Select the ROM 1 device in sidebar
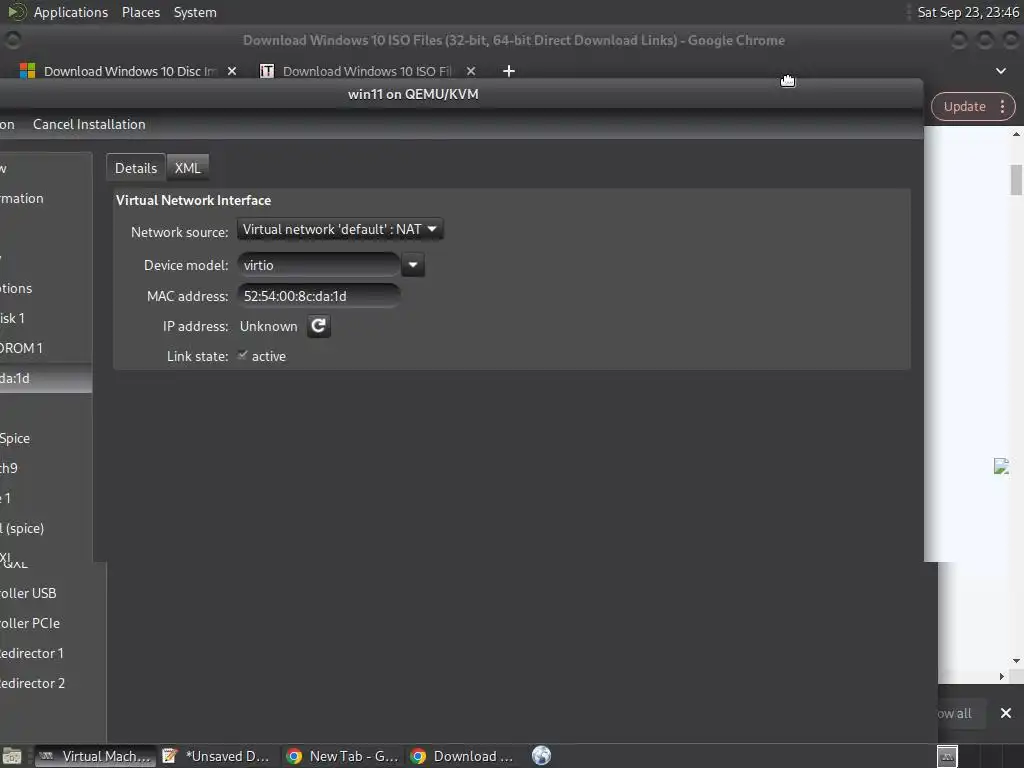 46,348
